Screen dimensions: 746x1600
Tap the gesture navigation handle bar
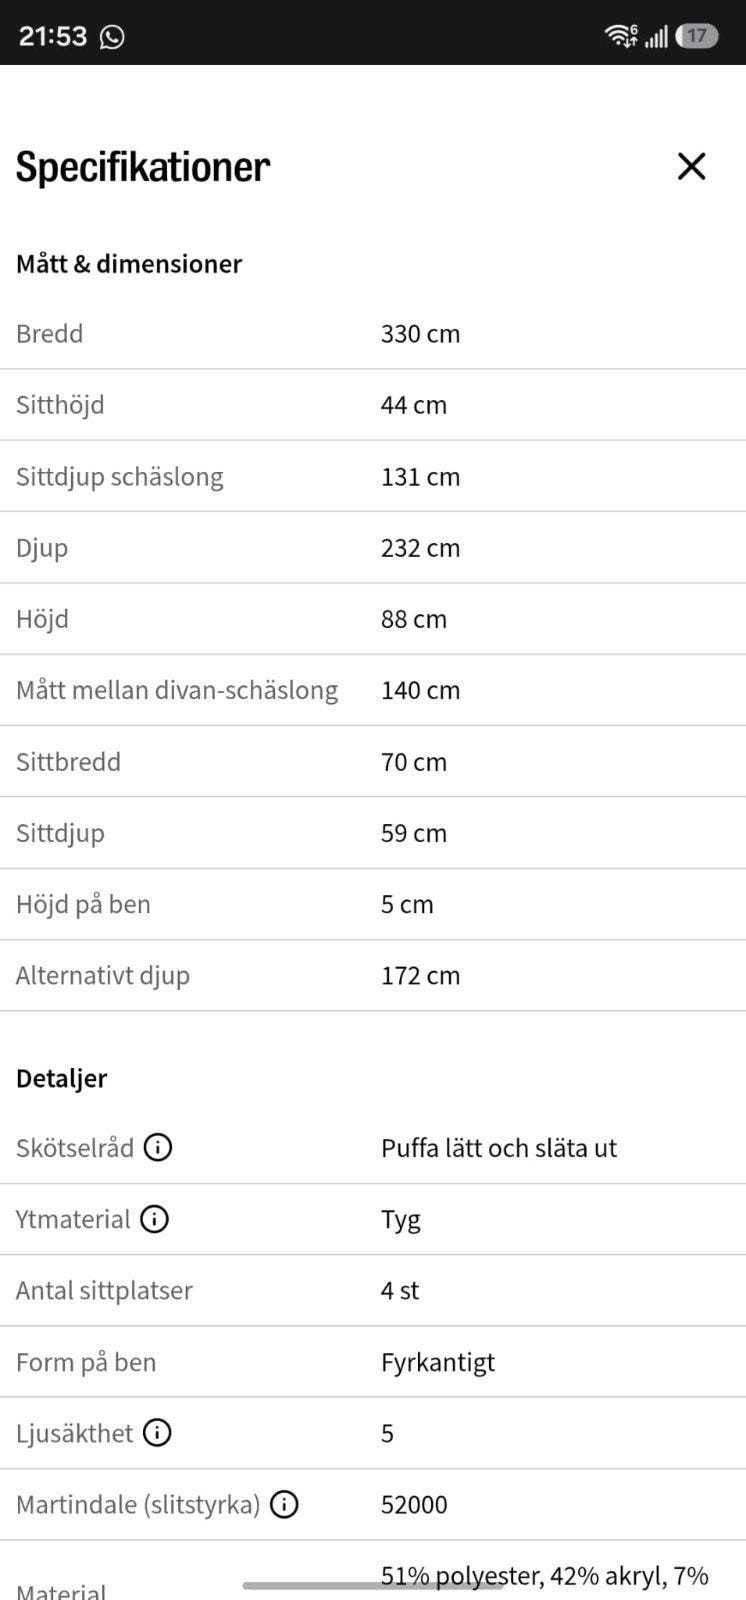point(373,1585)
